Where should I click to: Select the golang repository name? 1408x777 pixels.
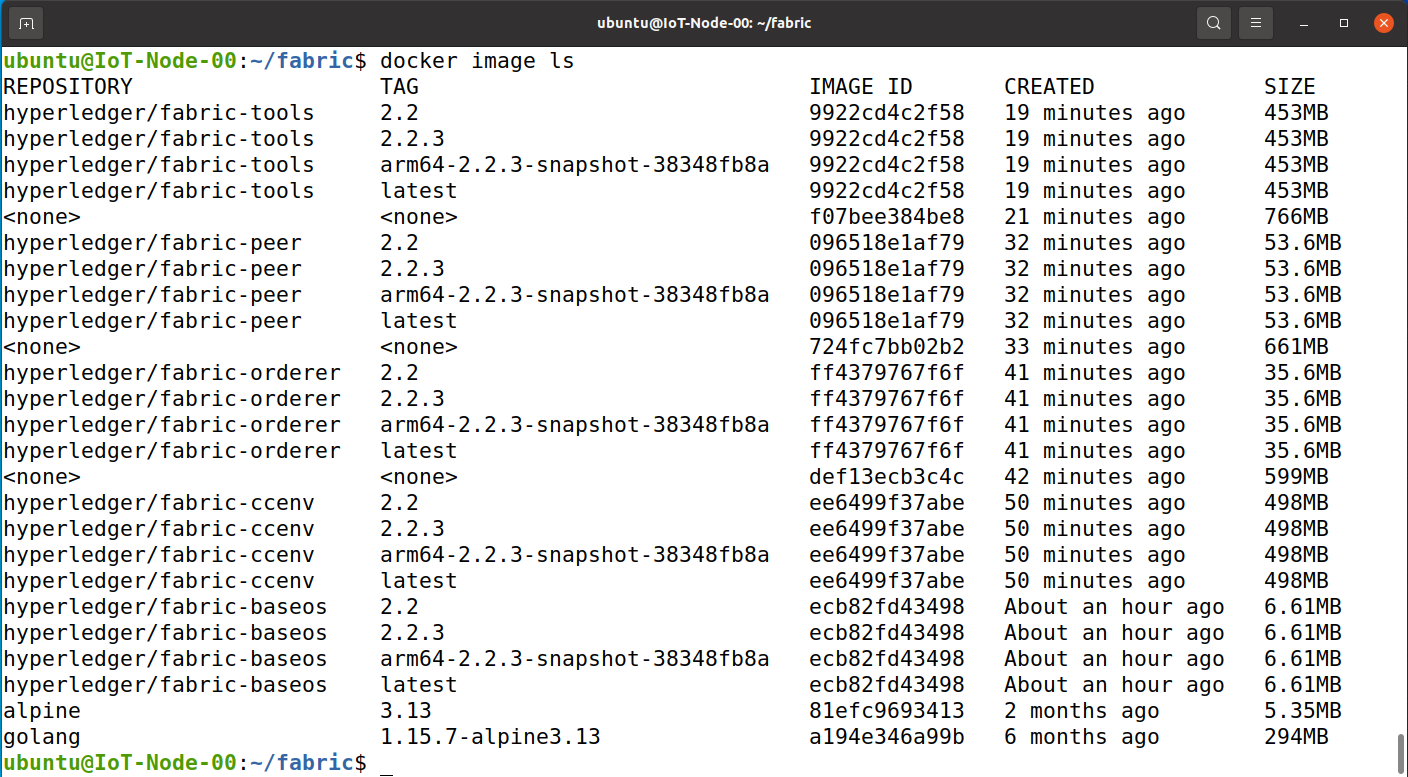42,737
